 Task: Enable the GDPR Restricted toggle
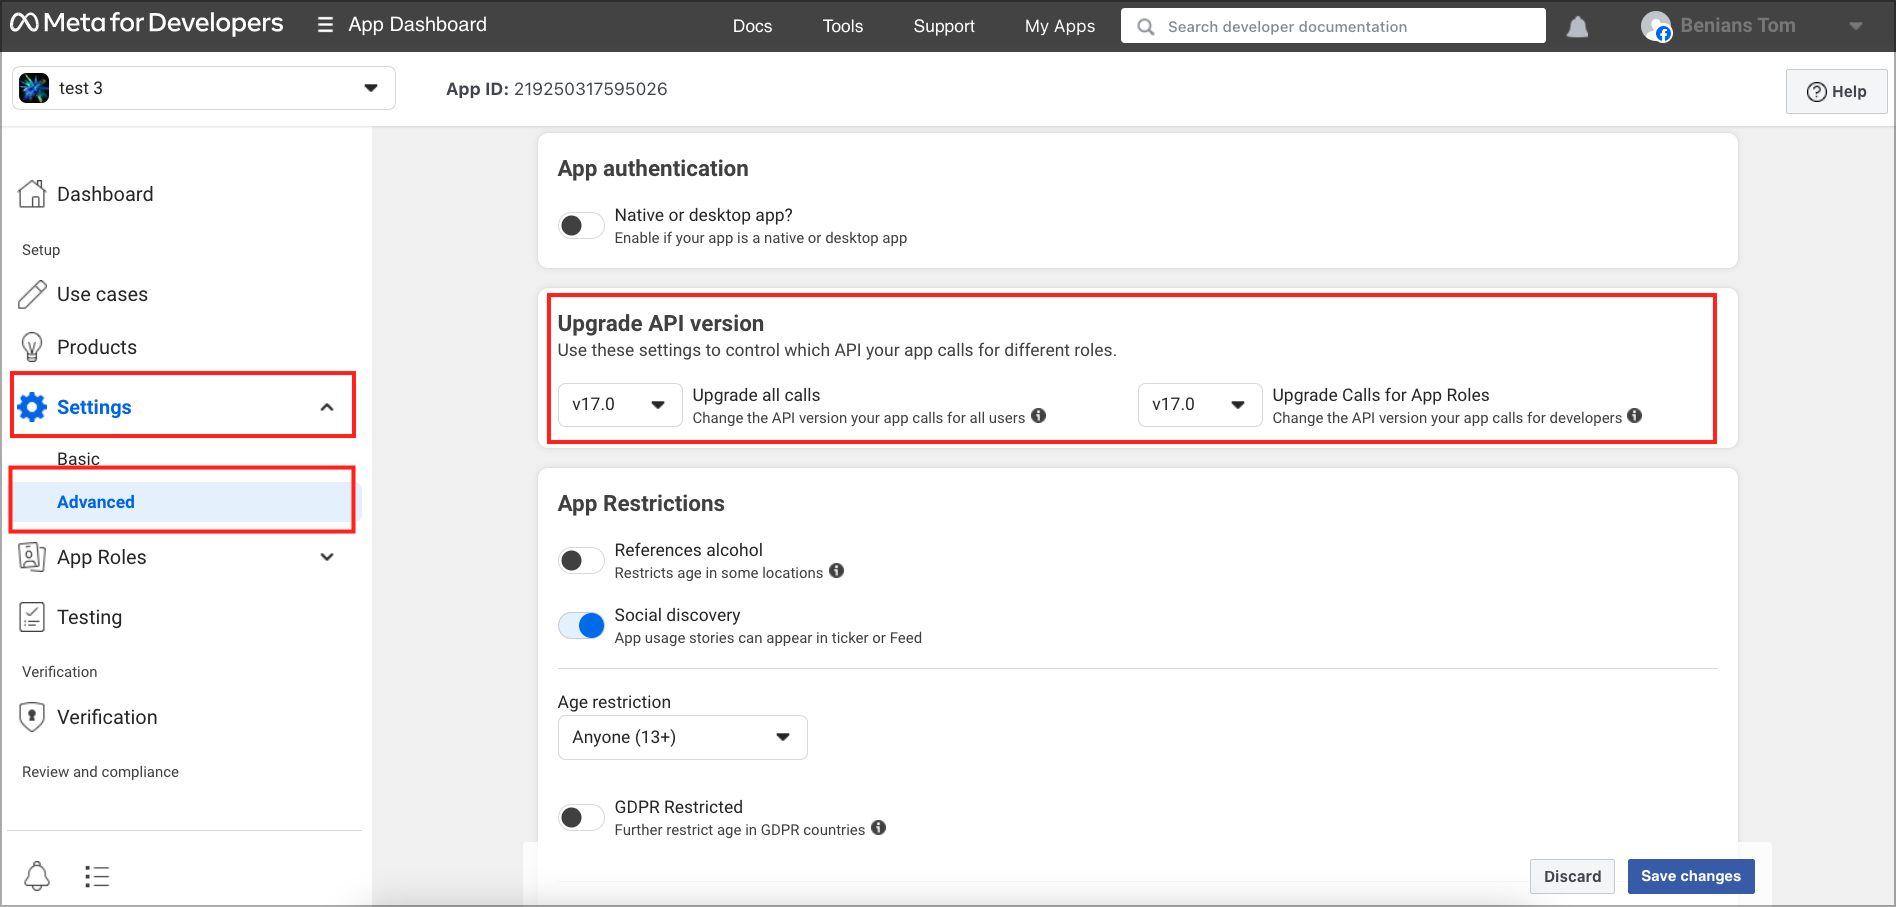click(x=581, y=818)
